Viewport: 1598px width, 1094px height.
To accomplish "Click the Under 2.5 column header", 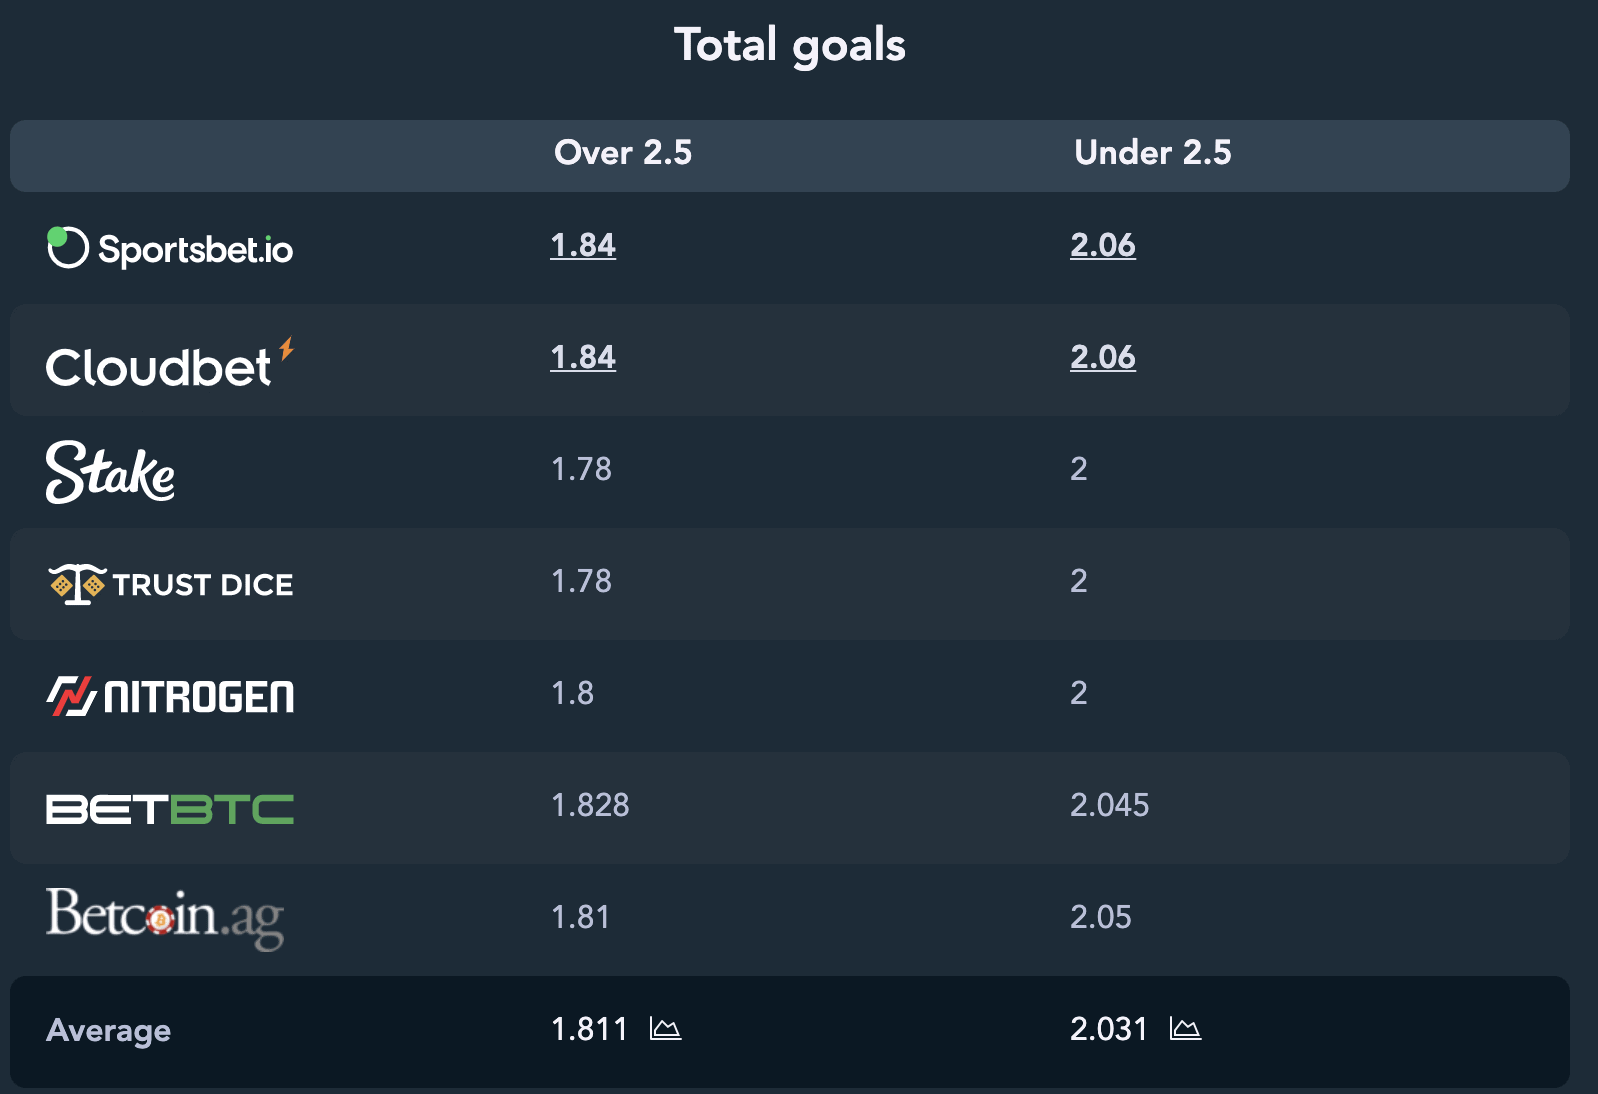I will [1152, 152].
